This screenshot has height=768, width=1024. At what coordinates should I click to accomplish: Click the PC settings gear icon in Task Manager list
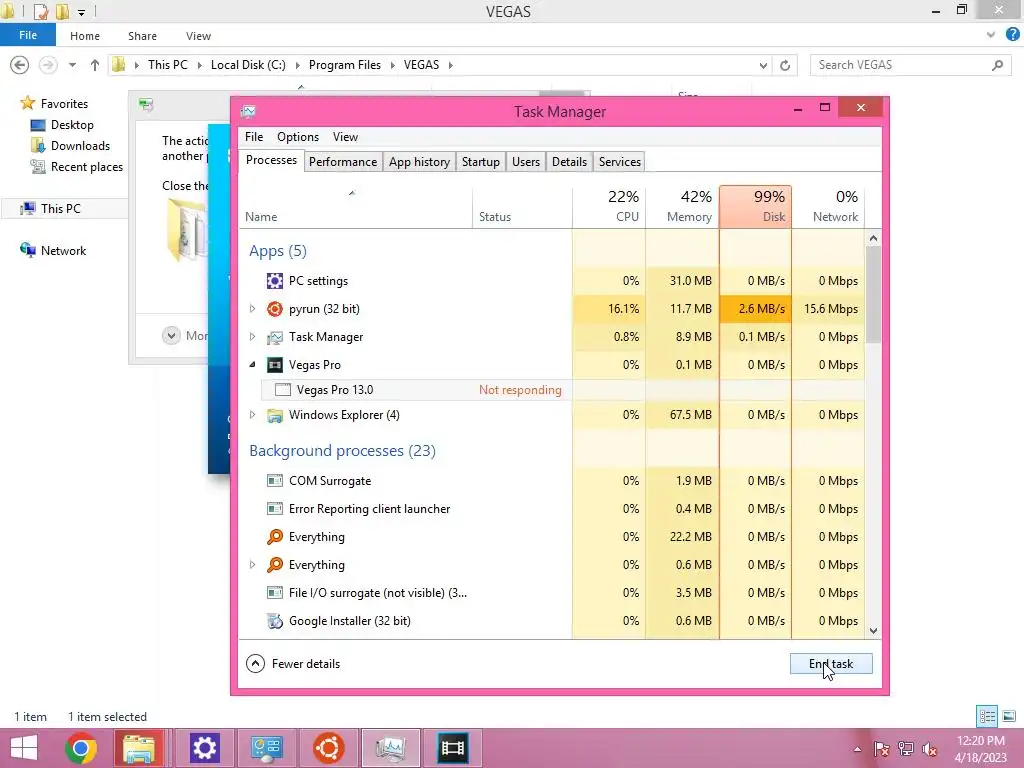coord(275,281)
